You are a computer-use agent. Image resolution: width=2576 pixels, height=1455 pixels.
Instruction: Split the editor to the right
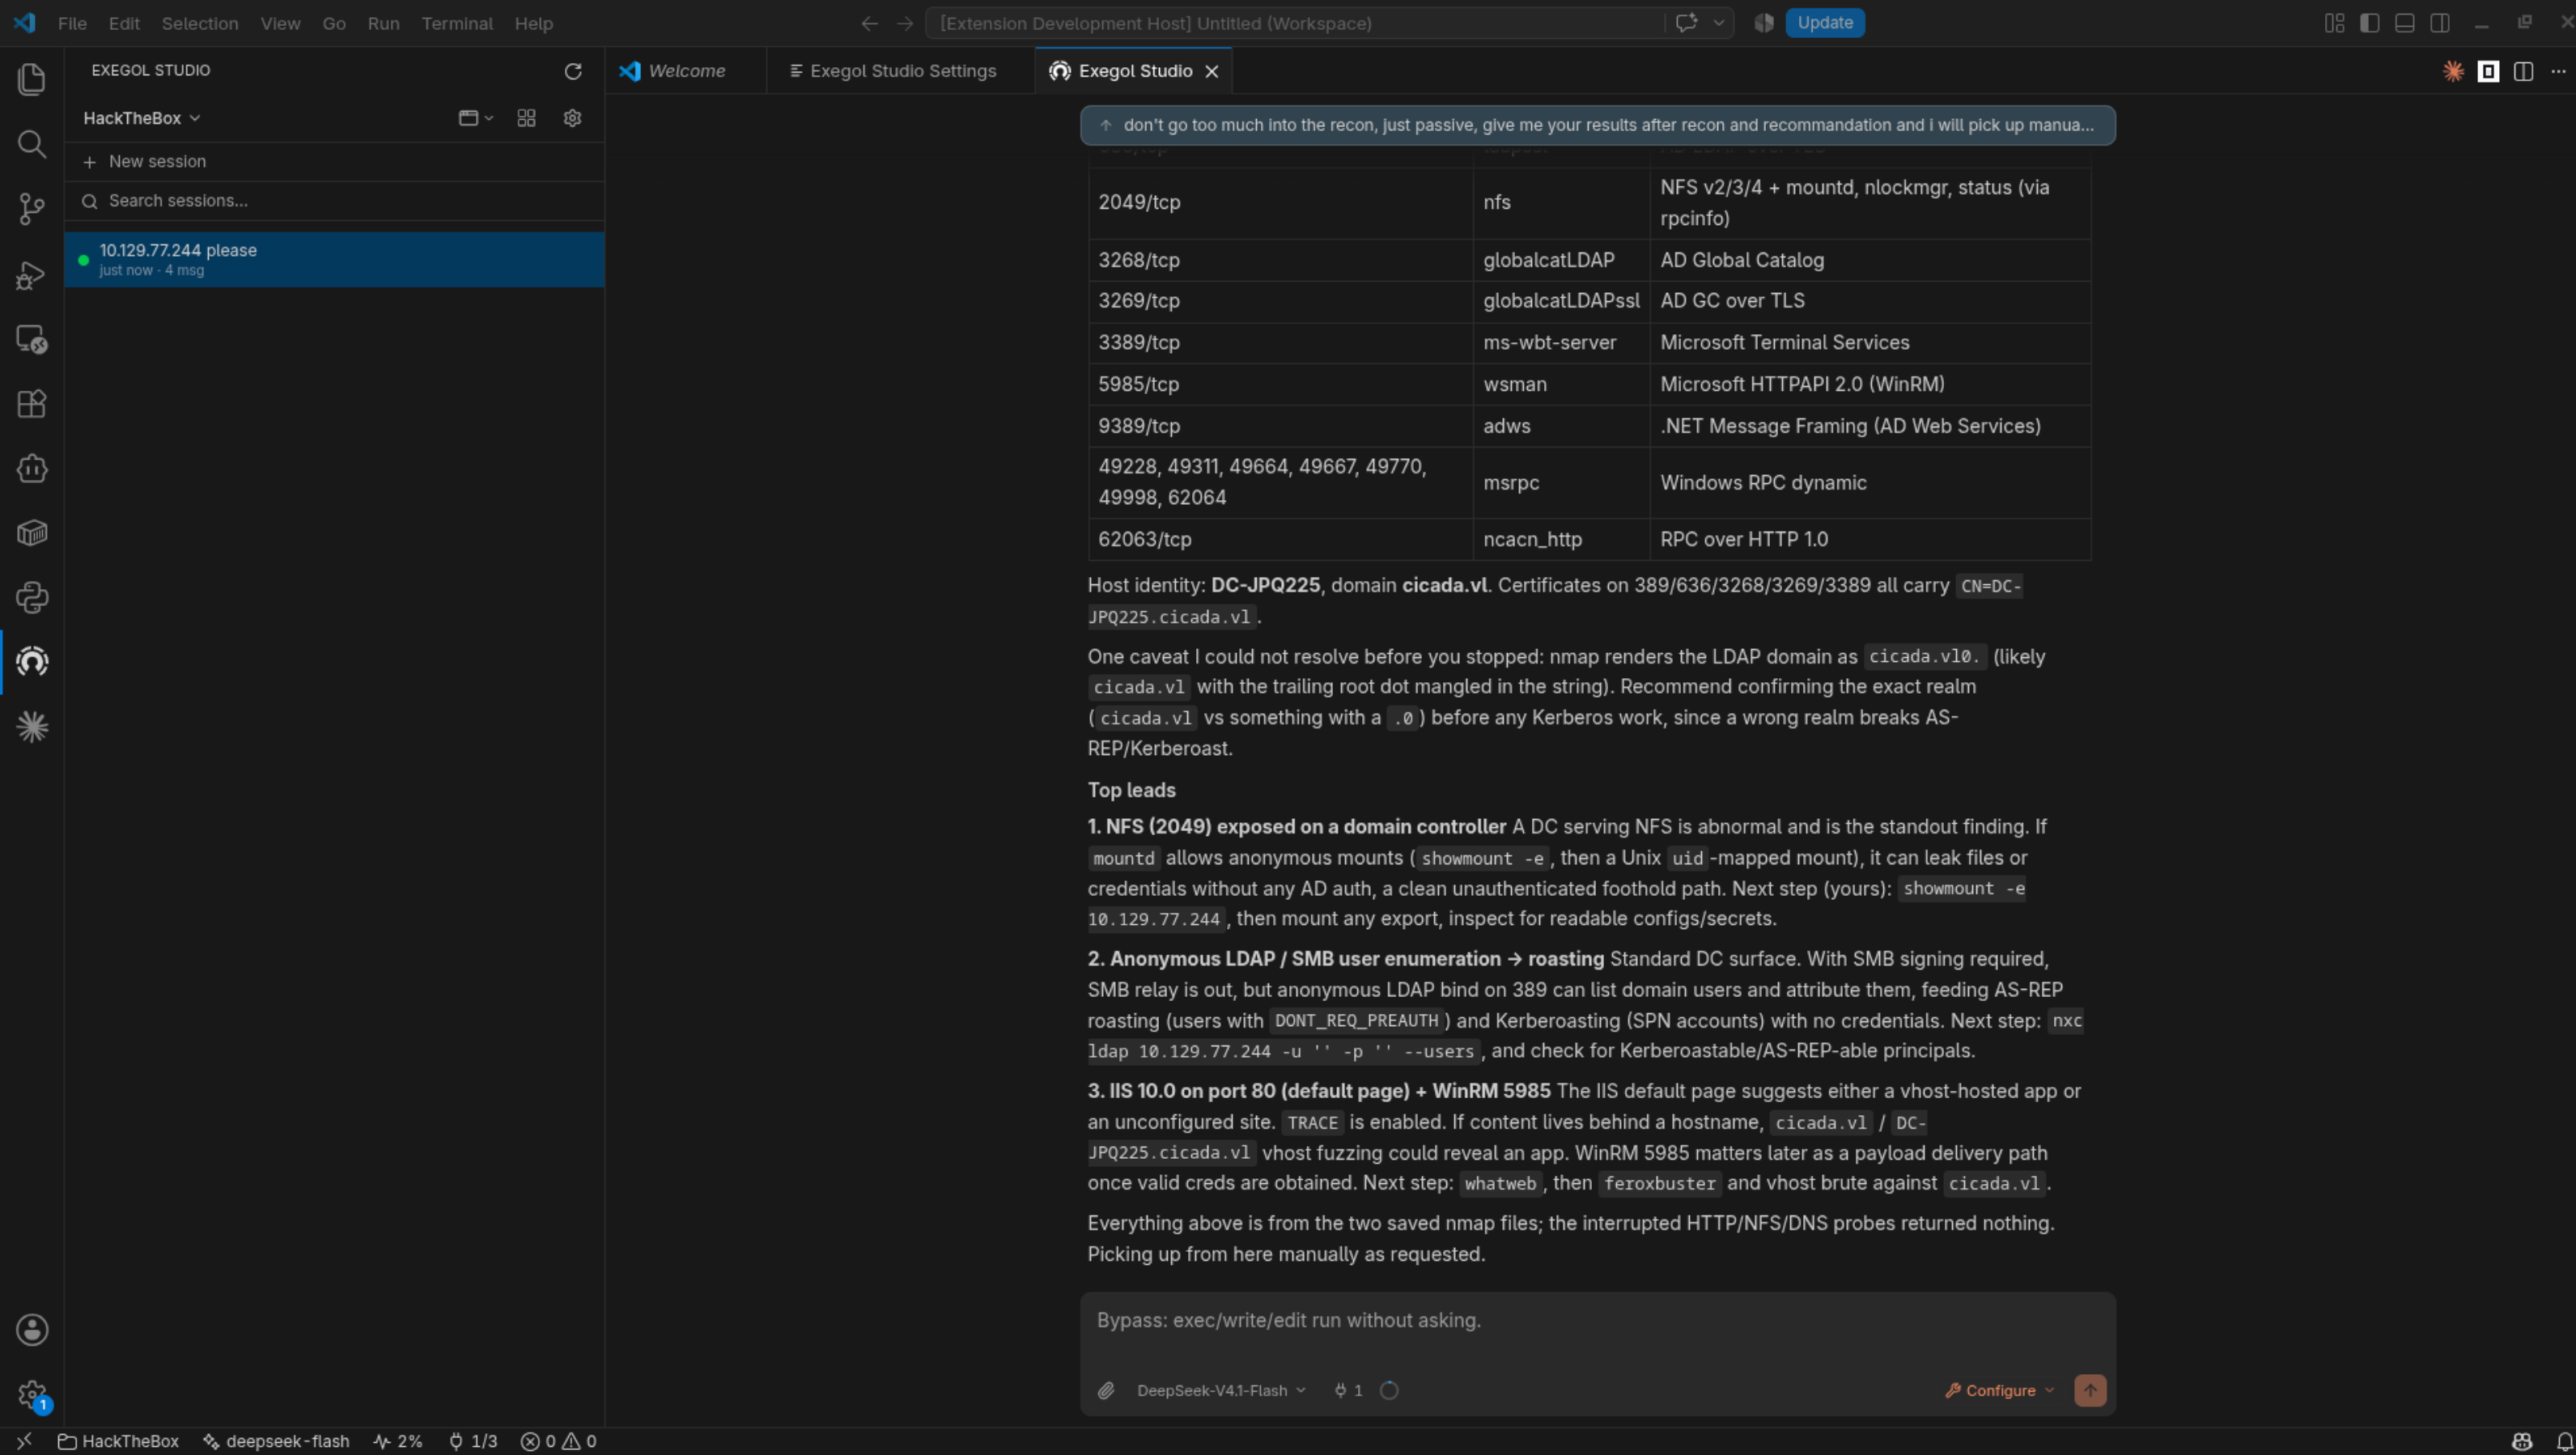[x=2524, y=71]
